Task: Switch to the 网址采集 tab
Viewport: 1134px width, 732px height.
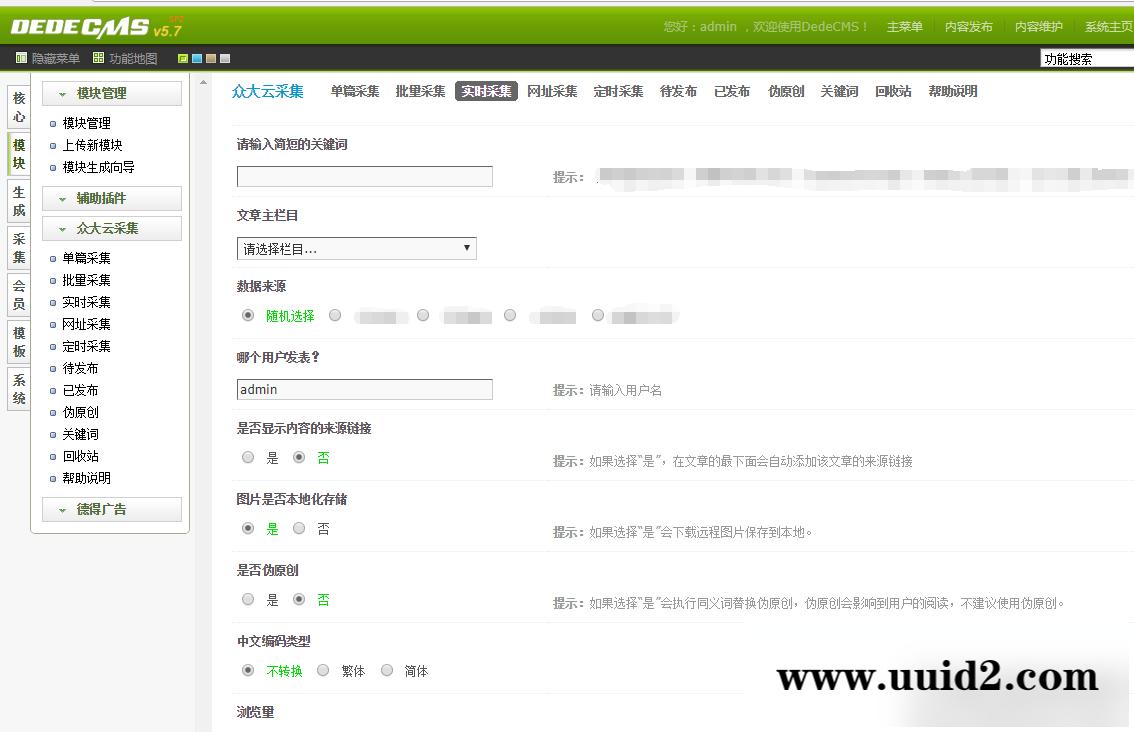Action: click(x=551, y=91)
